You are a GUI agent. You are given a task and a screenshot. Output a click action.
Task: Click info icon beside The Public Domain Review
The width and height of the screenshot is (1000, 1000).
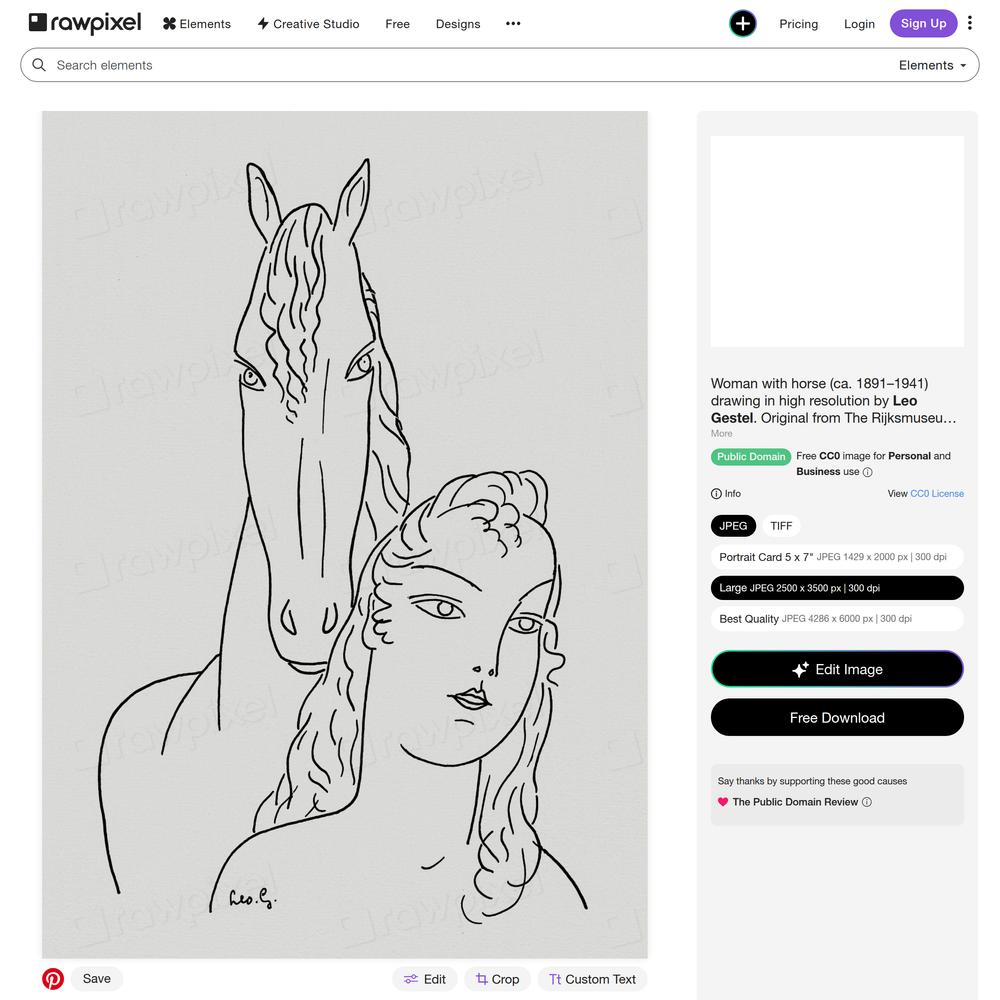point(867,802)
